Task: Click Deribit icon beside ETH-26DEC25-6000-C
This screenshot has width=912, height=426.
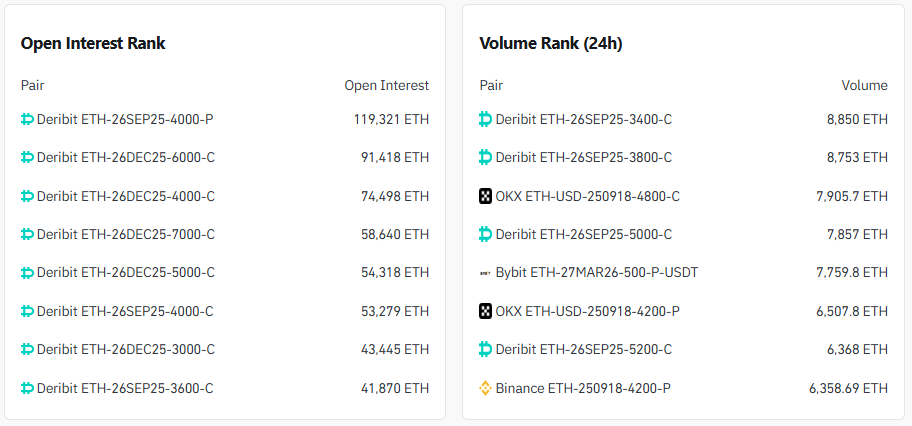Action: click(x=27, y=157)
